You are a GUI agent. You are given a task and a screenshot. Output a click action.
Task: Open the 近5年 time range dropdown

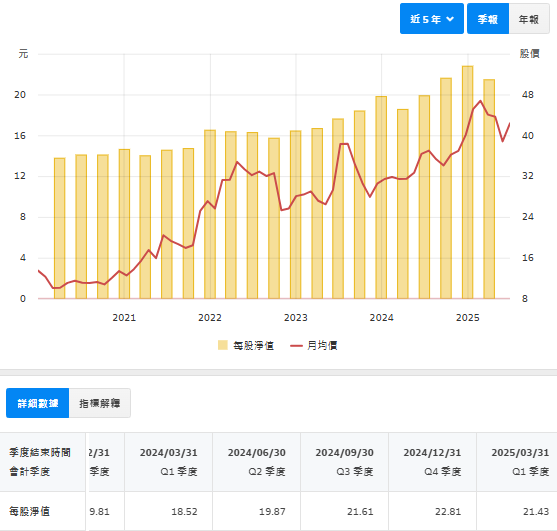432,19
